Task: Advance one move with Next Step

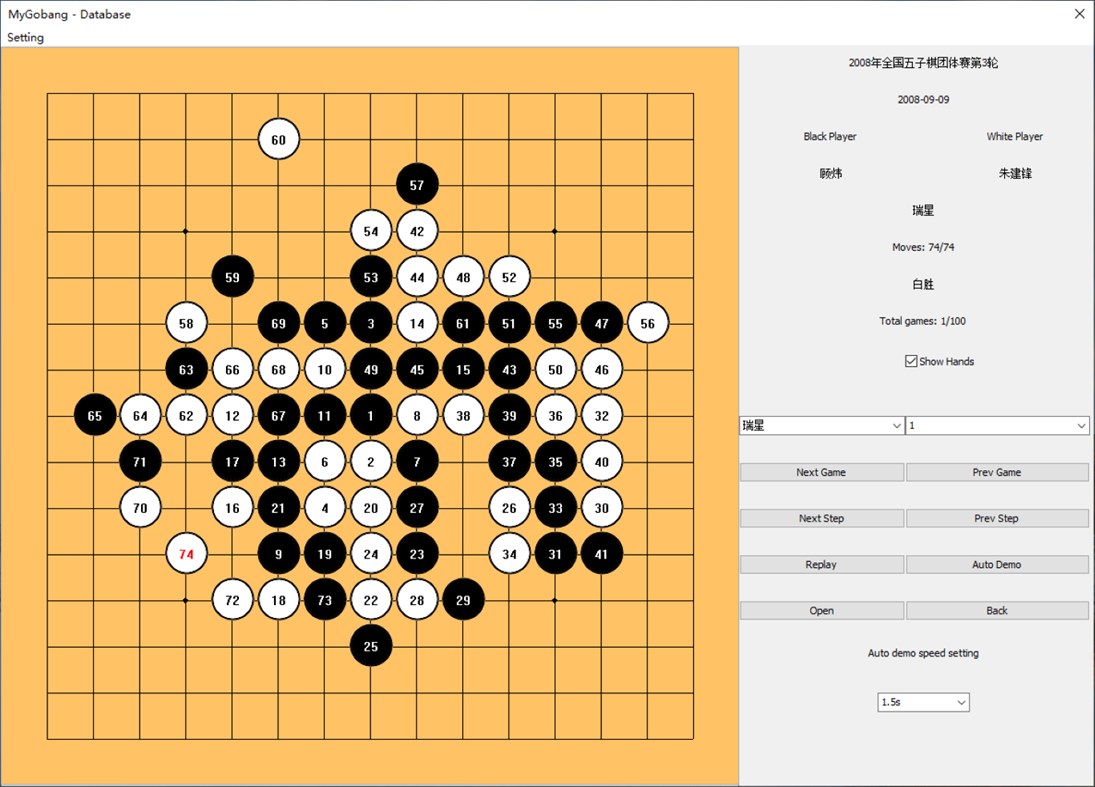Action: (820, 518)
